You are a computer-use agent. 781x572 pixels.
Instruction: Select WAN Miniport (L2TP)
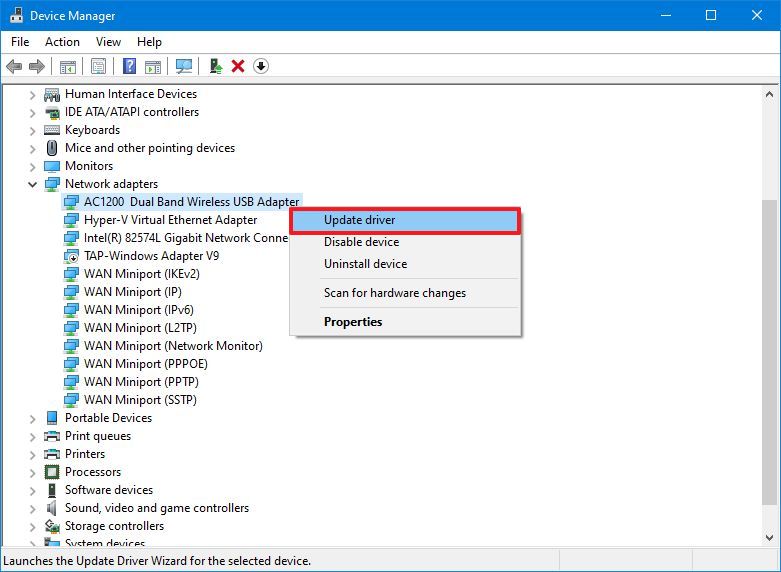[x=140, y=328]
